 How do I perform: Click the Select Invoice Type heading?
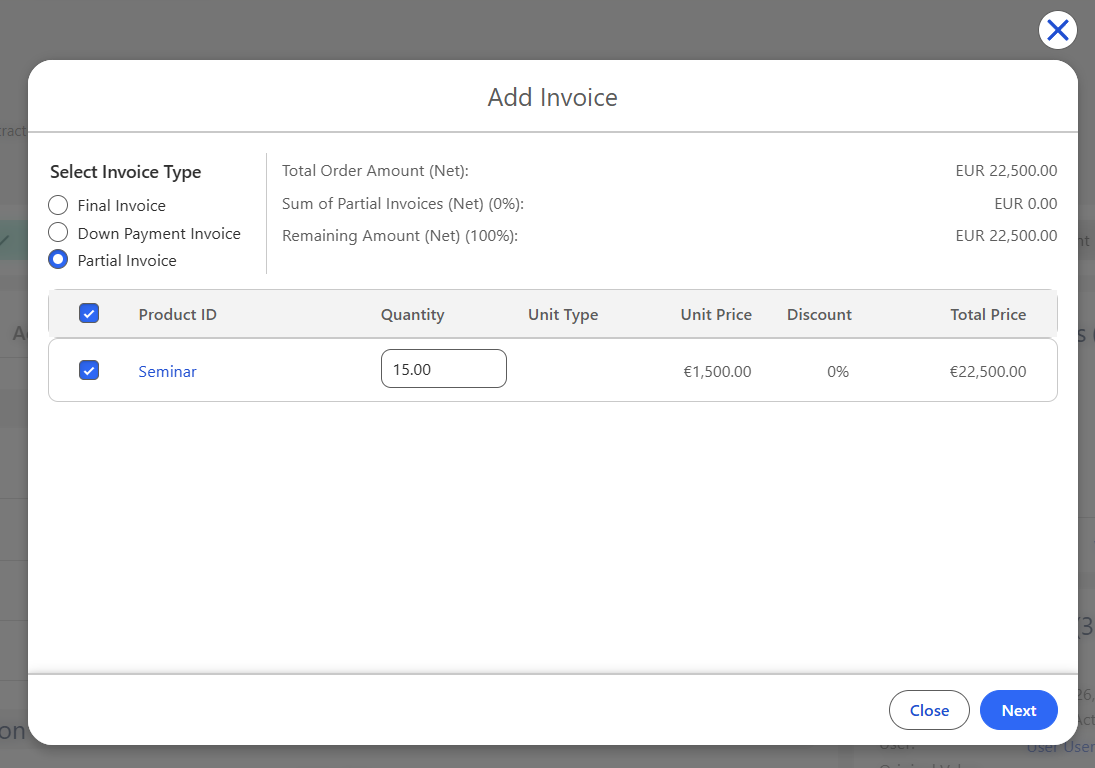[x=126, y=172]
